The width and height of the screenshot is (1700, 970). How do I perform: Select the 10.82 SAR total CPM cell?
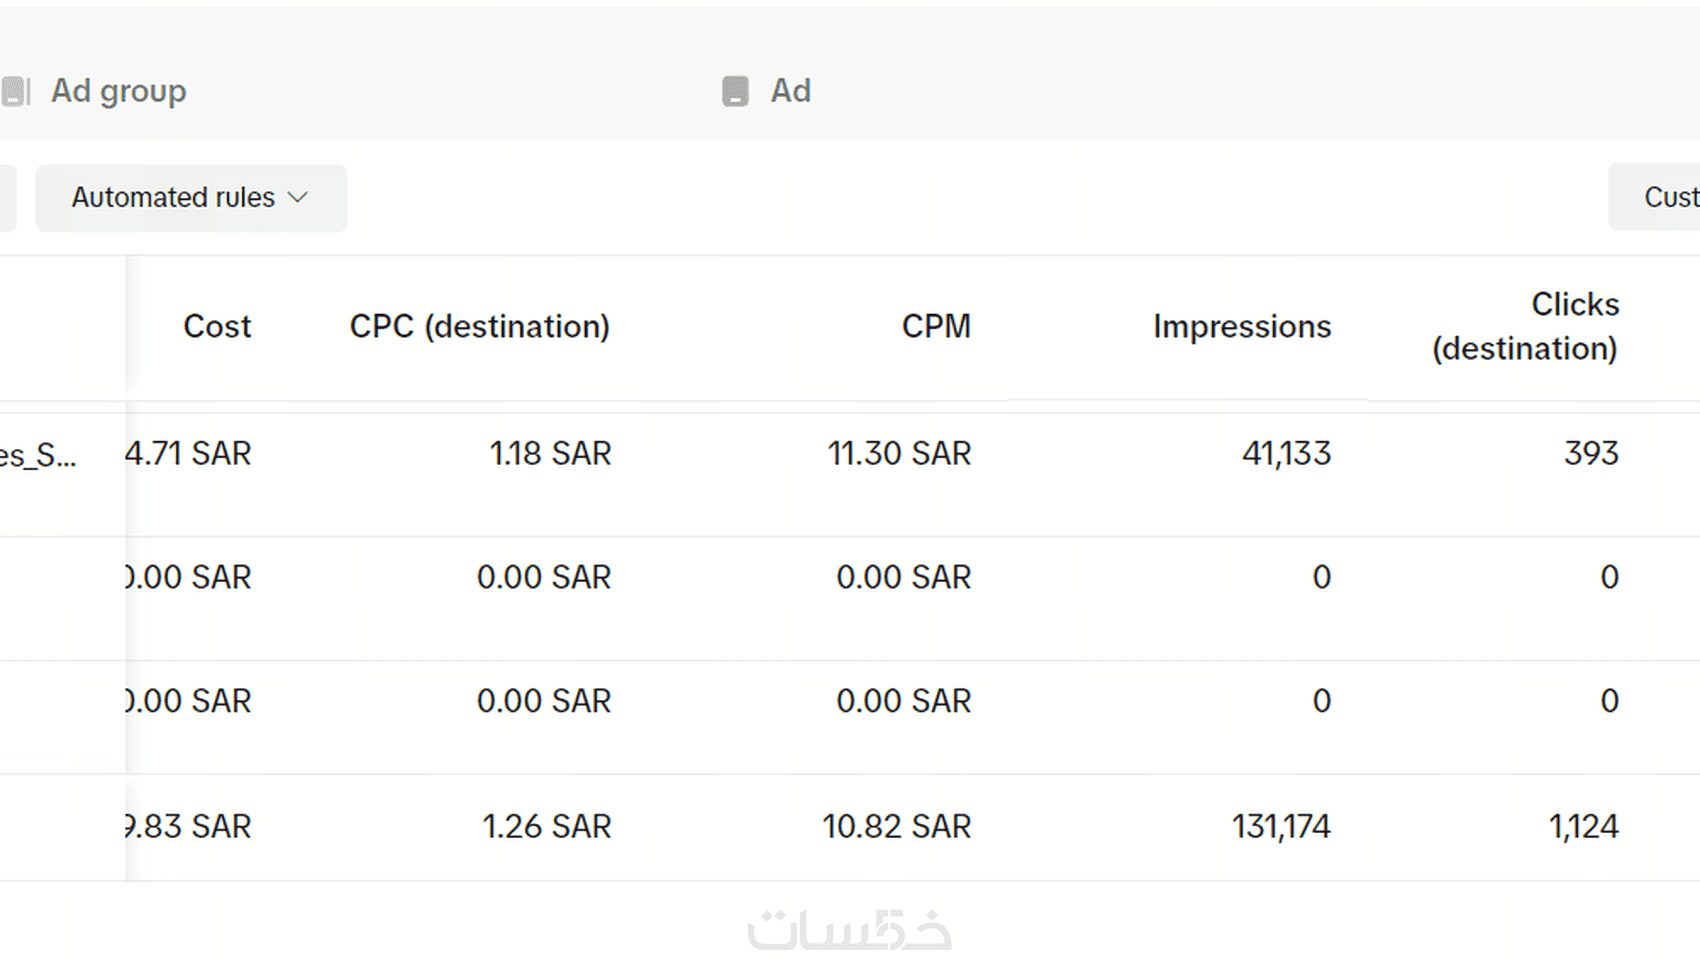coord(896,827)
